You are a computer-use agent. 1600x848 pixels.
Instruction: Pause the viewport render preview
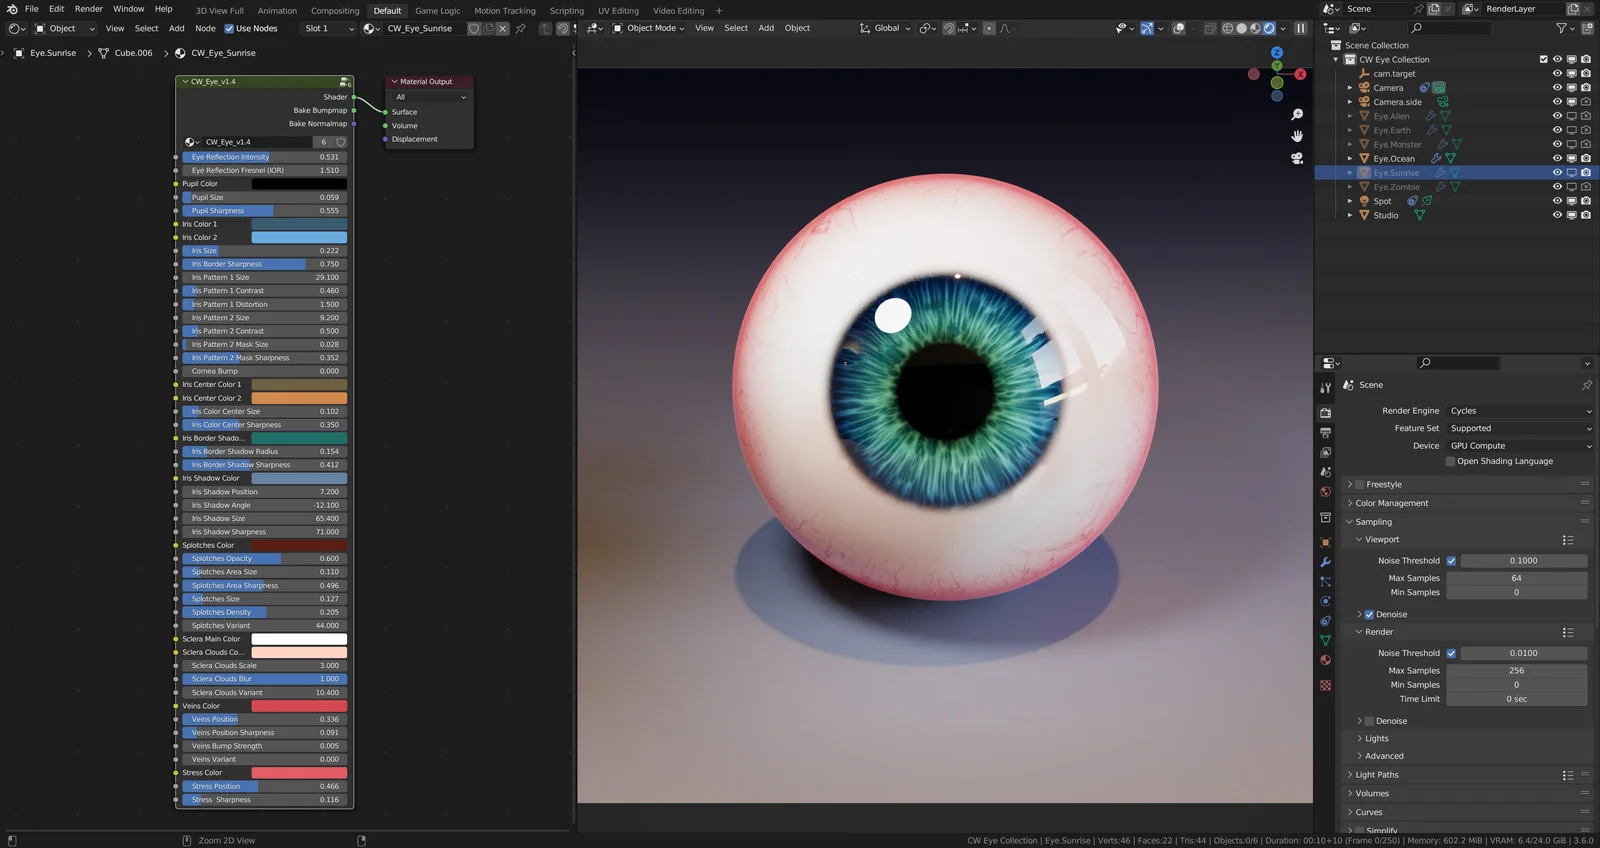(x=1300, y=28)
